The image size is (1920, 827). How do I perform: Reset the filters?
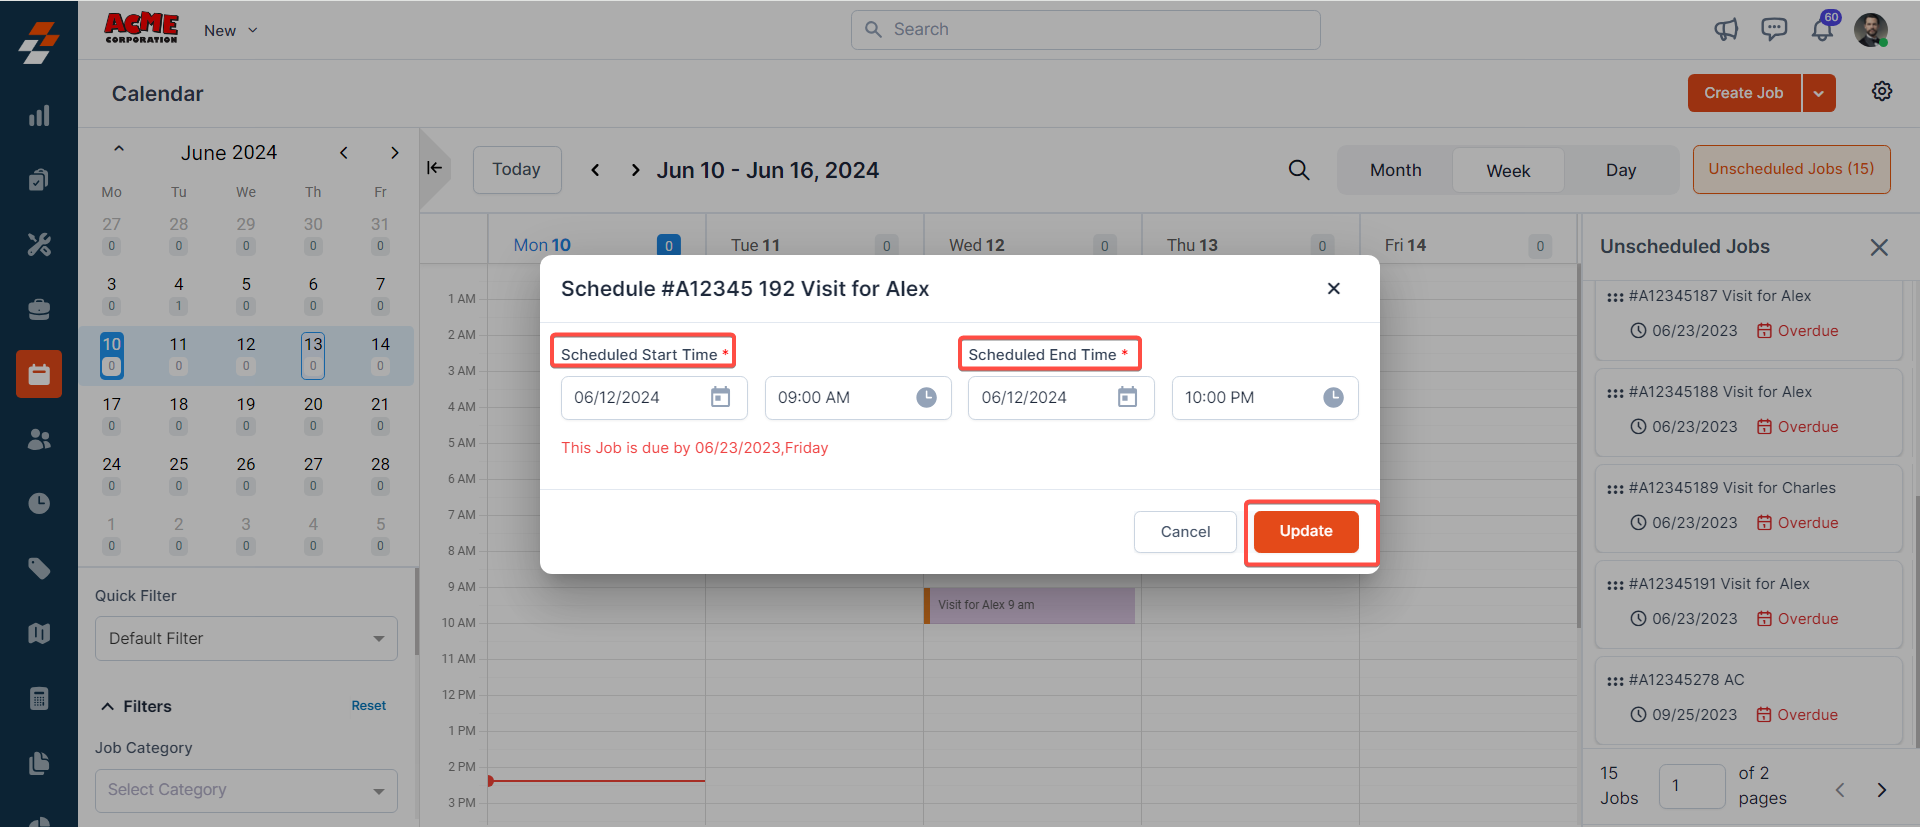coord(368,706)
